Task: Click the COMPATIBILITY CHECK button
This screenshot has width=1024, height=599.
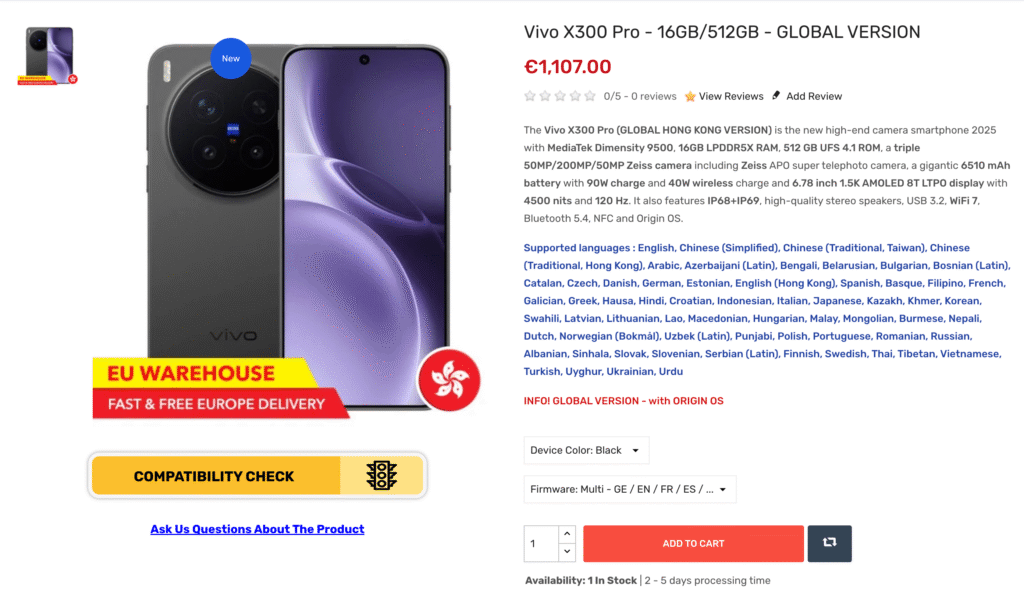Action: point(258,476)
